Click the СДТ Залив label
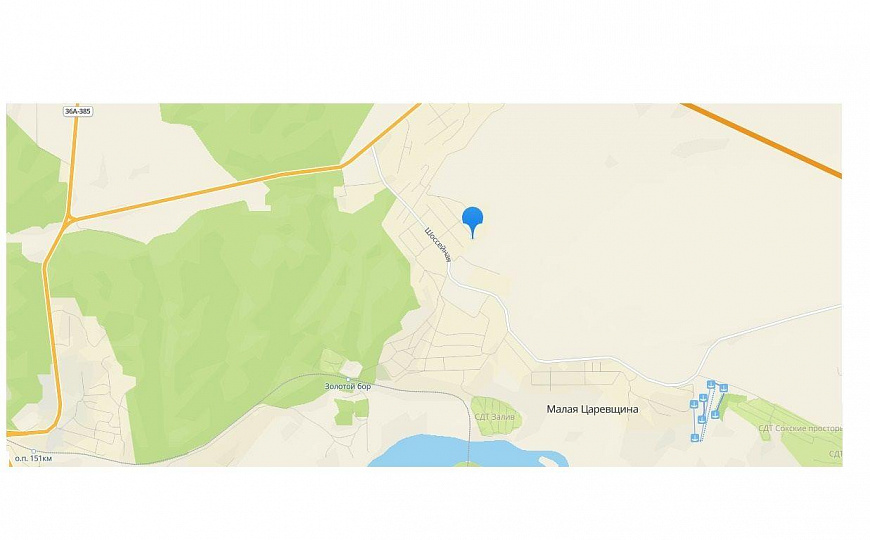 pyautogui.click(x=494, y=417)
